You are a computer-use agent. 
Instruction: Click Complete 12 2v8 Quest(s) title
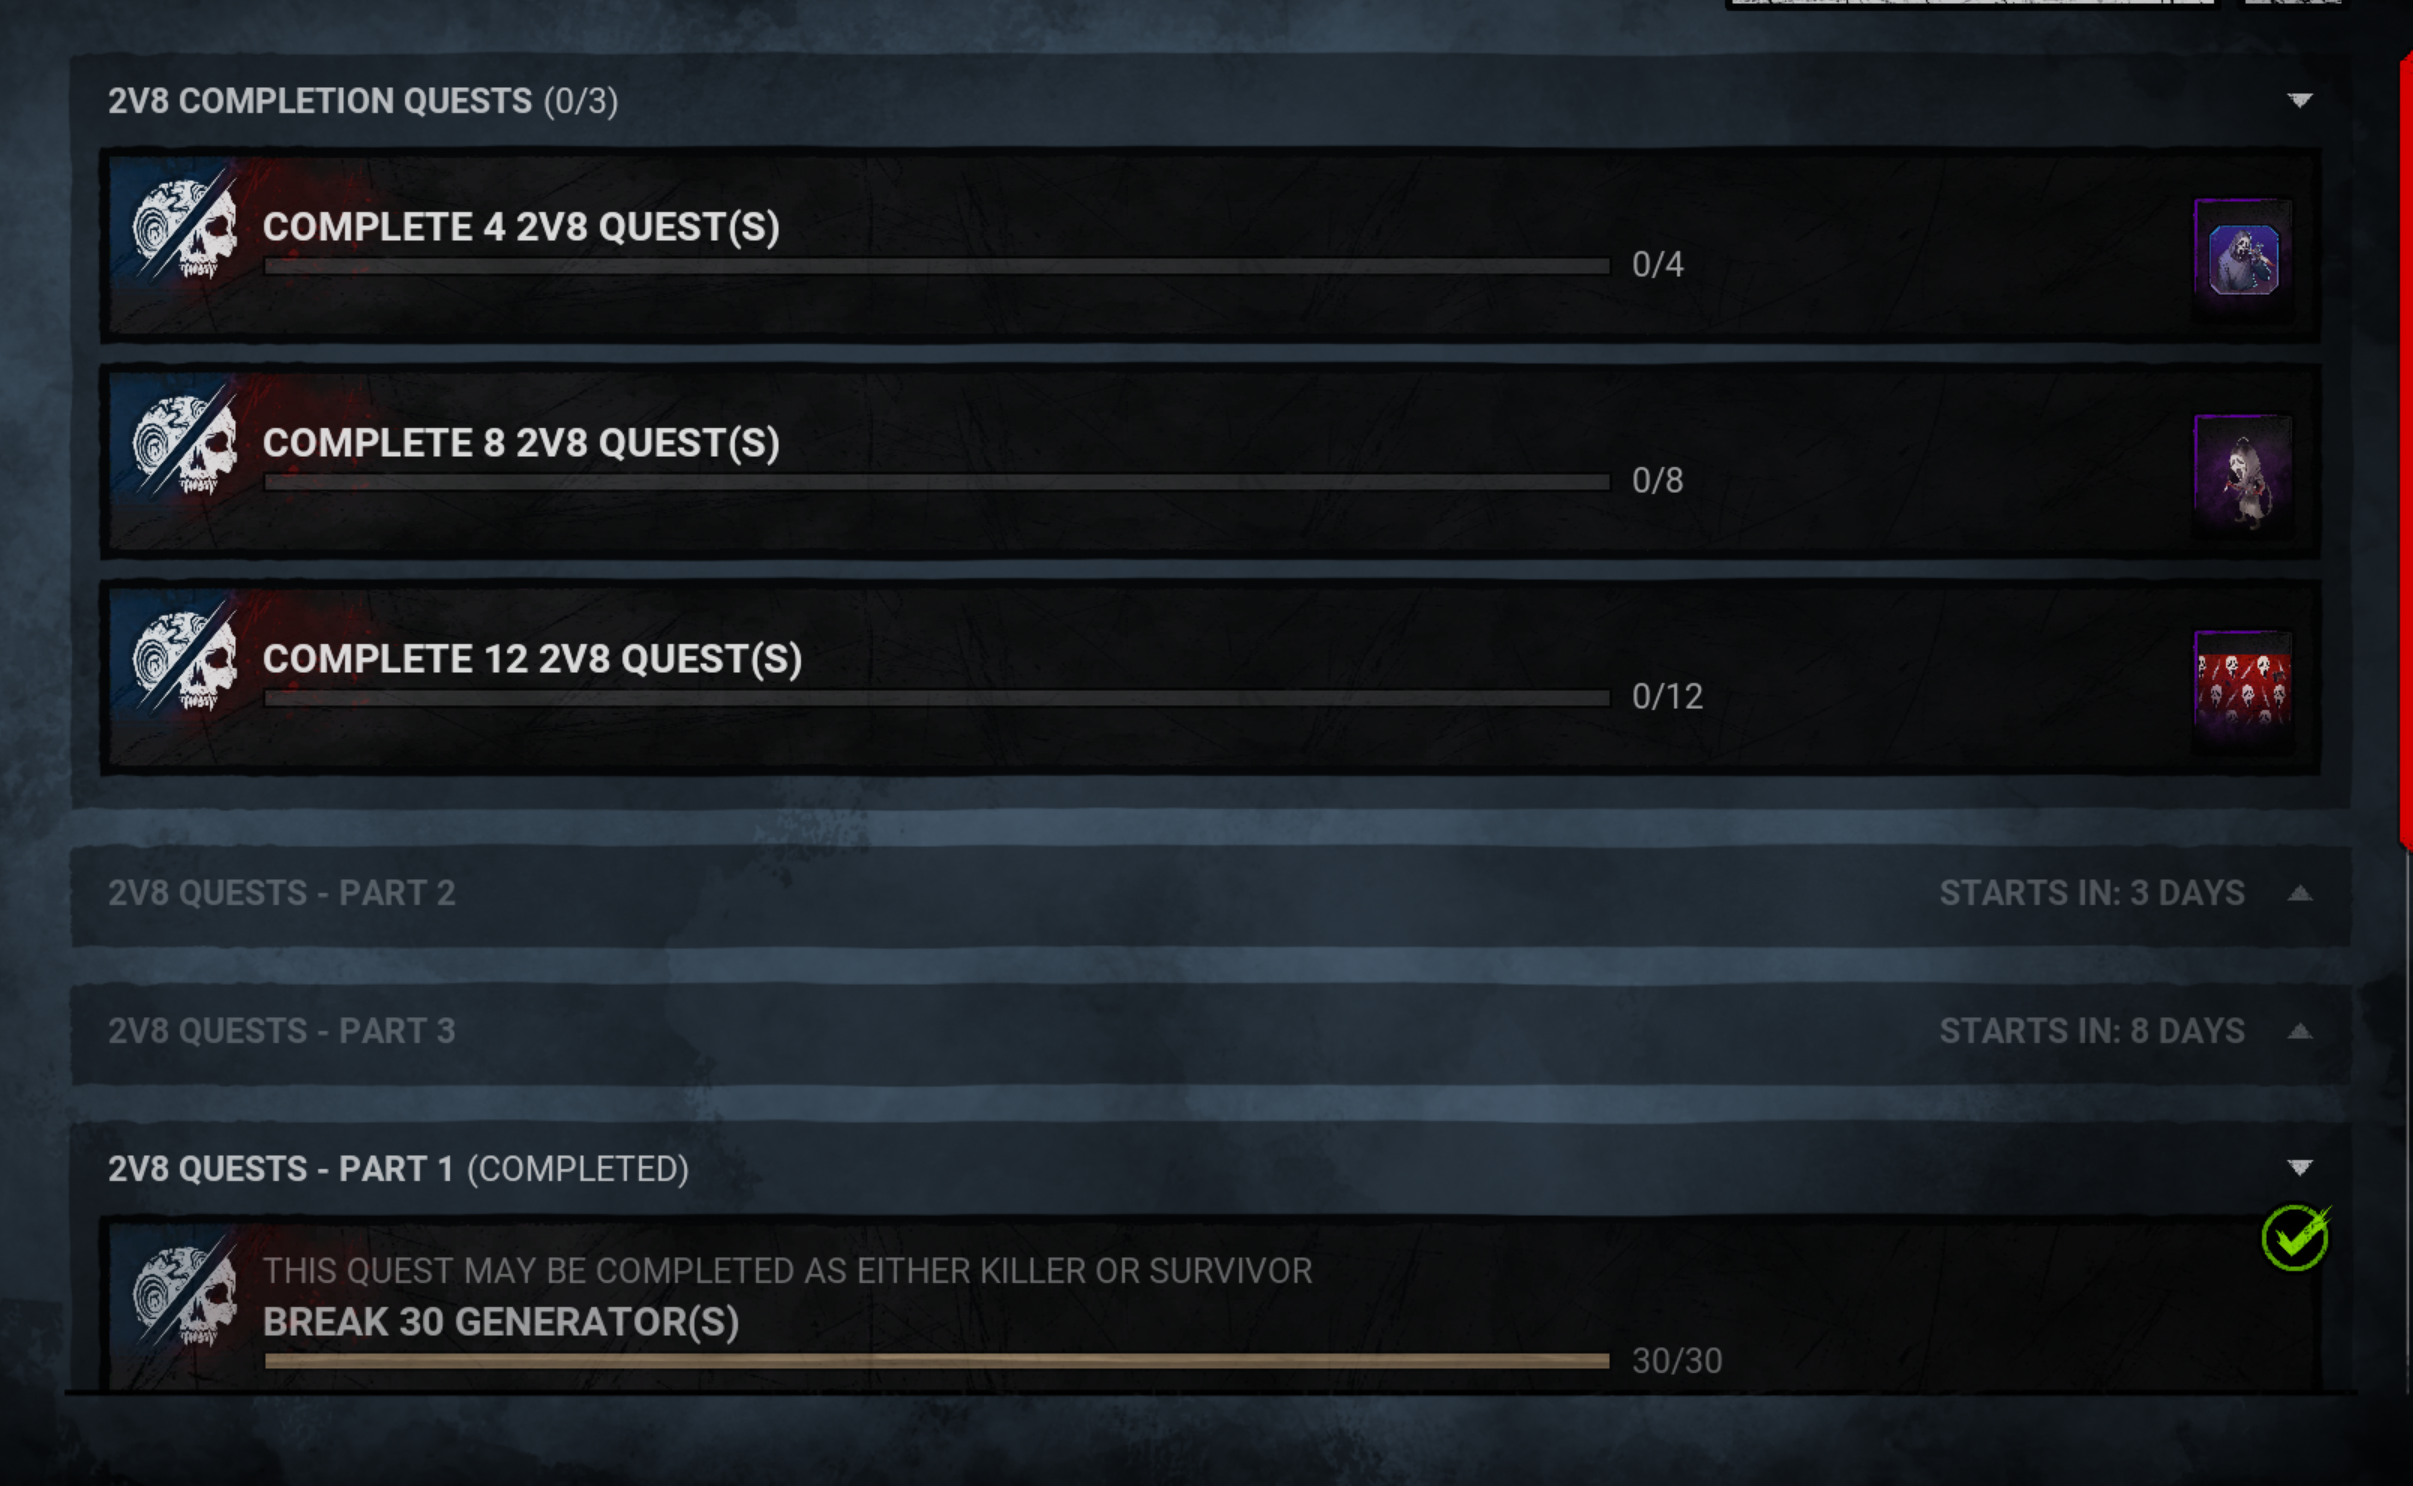click(x=532, y=659)
